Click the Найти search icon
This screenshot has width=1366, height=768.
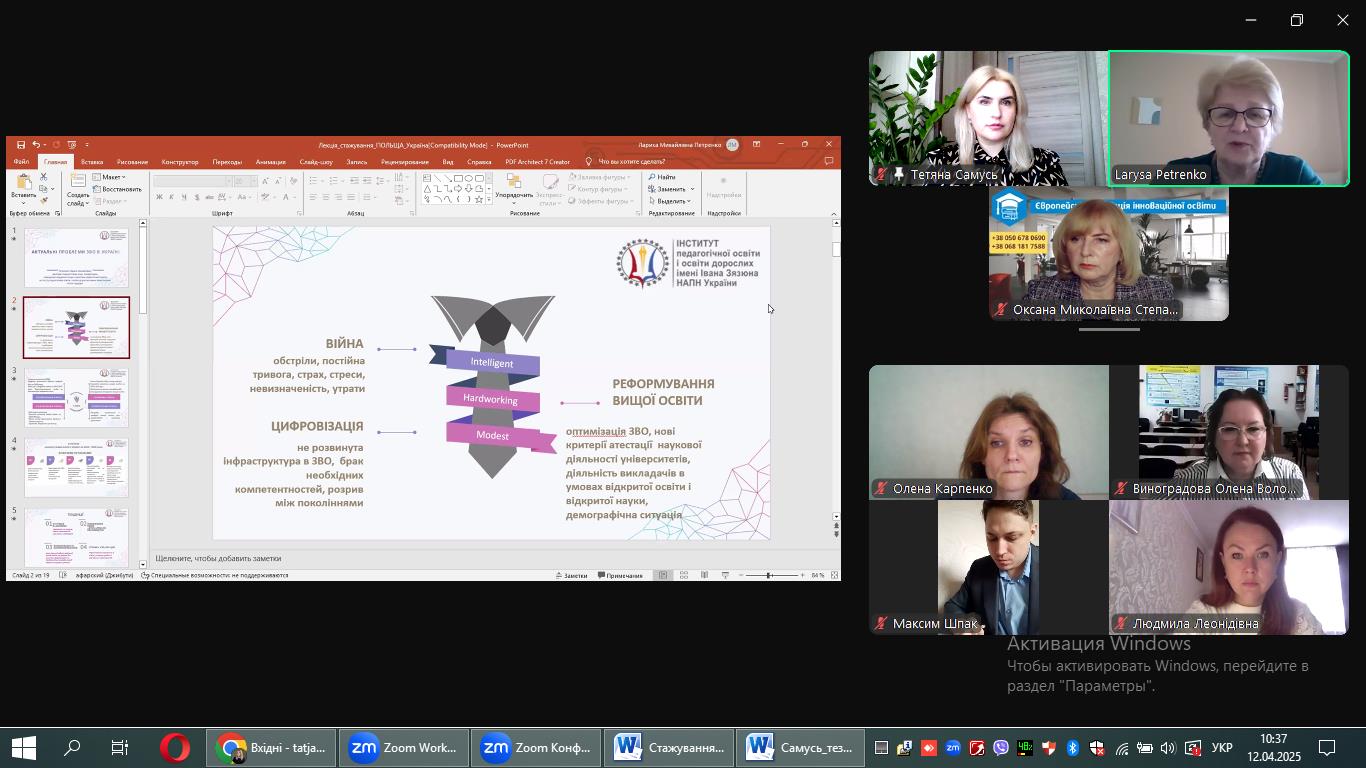click(x=652, y=177)
